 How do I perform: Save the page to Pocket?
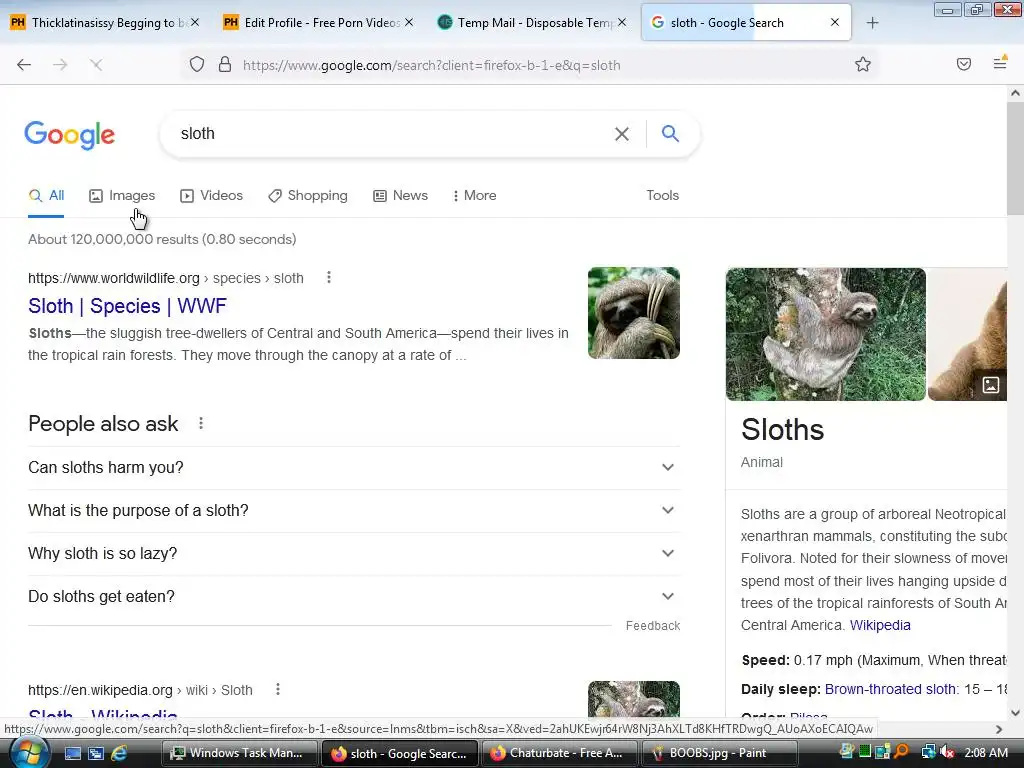click(963, 64)
